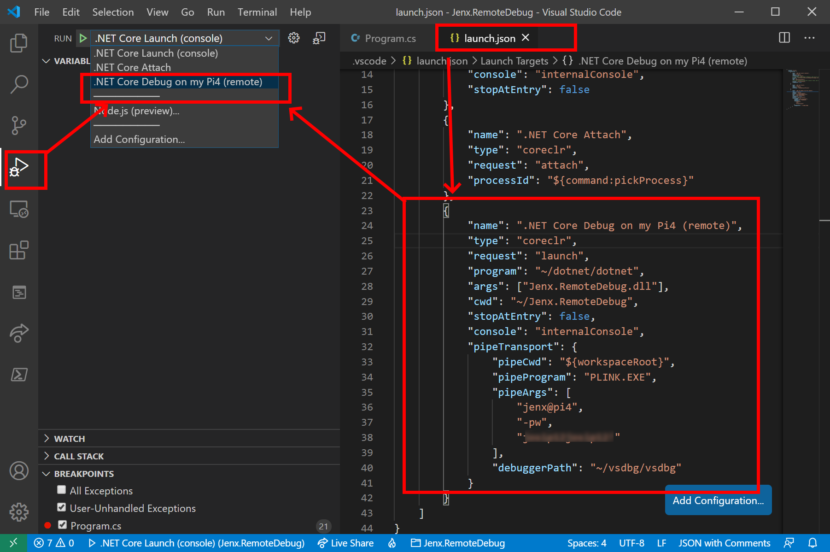Click the feedback icon in status bar

point(789,543)
